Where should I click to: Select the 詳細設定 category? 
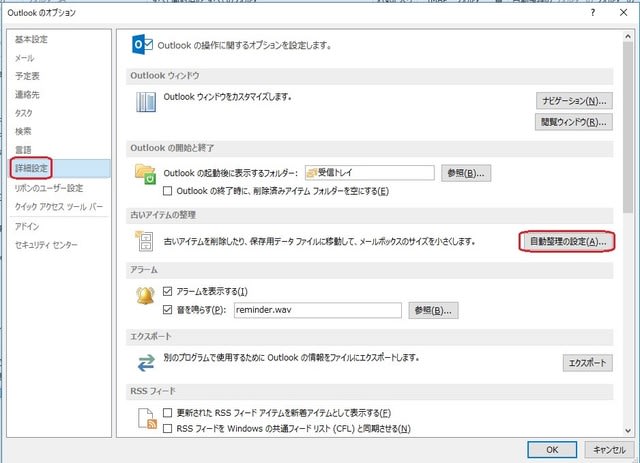tap(58, 168)
